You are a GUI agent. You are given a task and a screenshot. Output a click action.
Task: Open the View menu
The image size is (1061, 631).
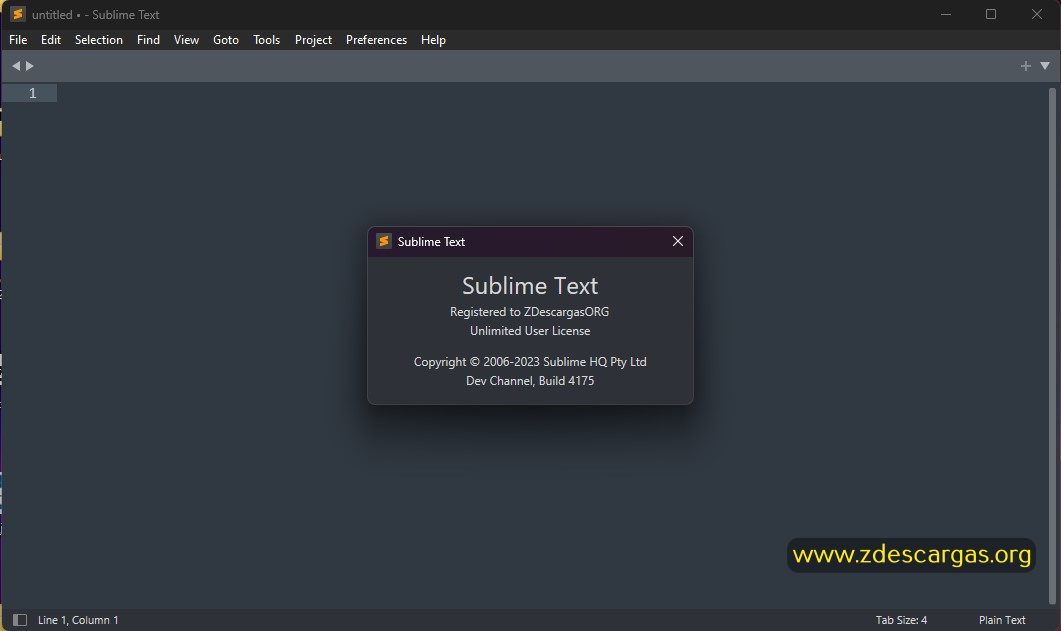(x=186, y=40)
